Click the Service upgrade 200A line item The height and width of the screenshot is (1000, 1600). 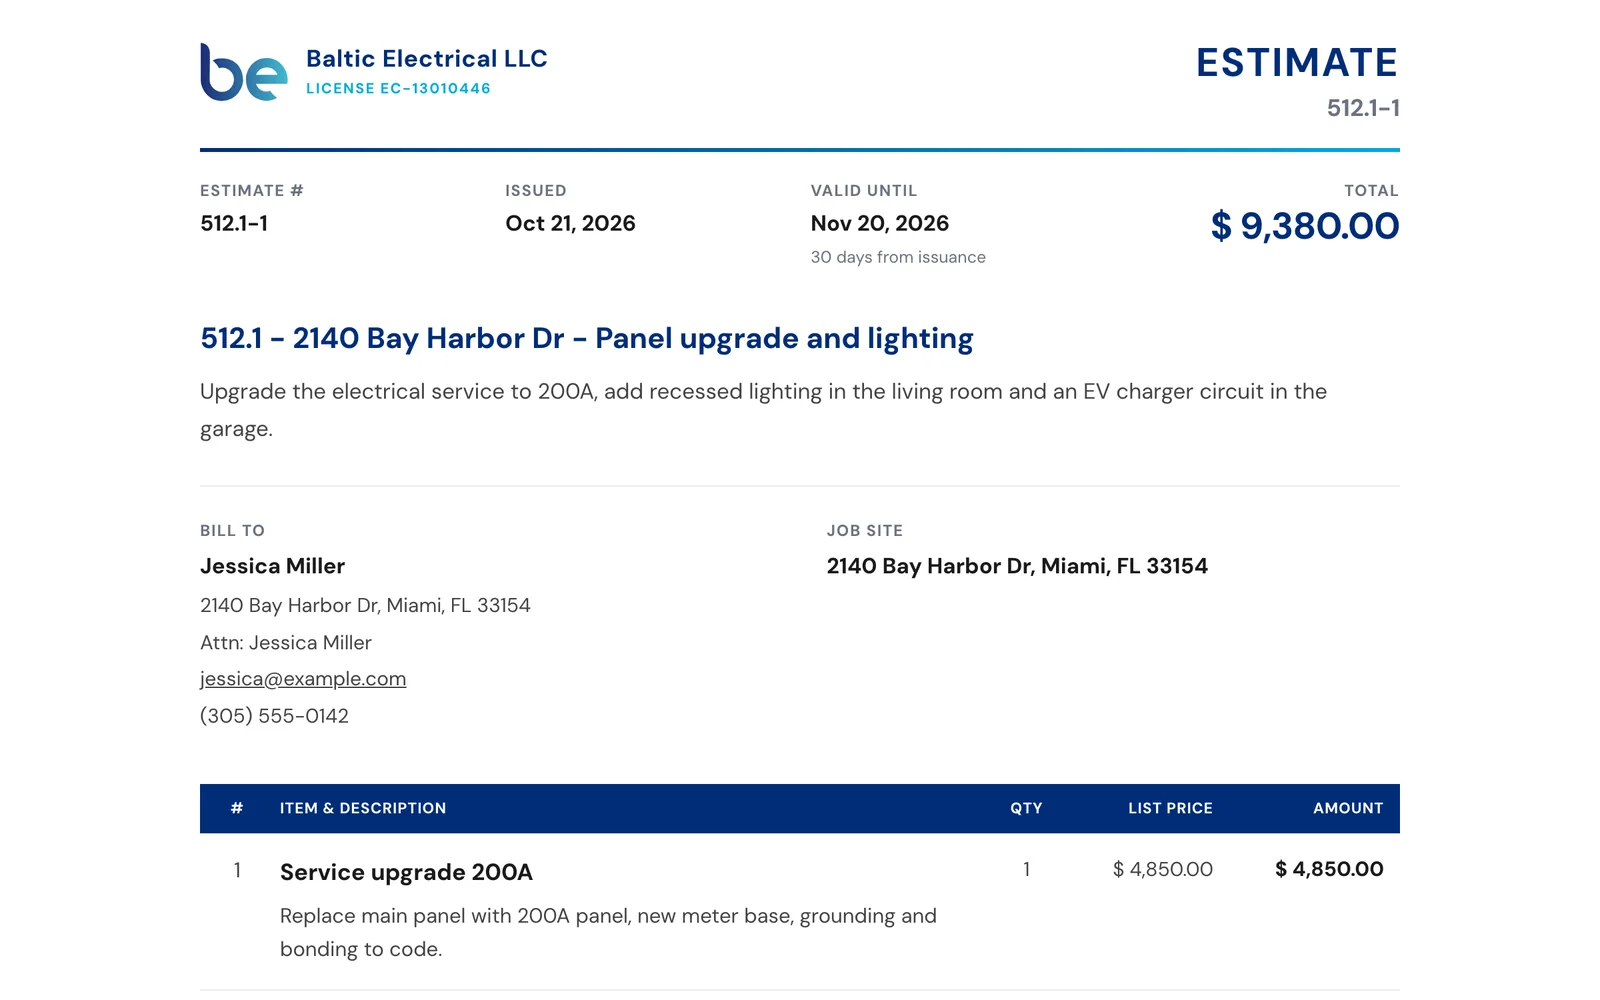(x=406, y=872)
